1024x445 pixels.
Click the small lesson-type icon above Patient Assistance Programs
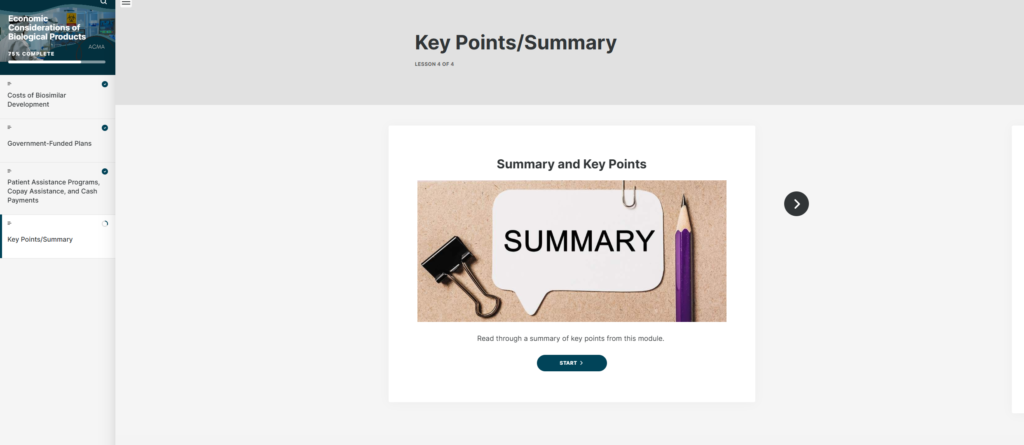click(10, 171)
